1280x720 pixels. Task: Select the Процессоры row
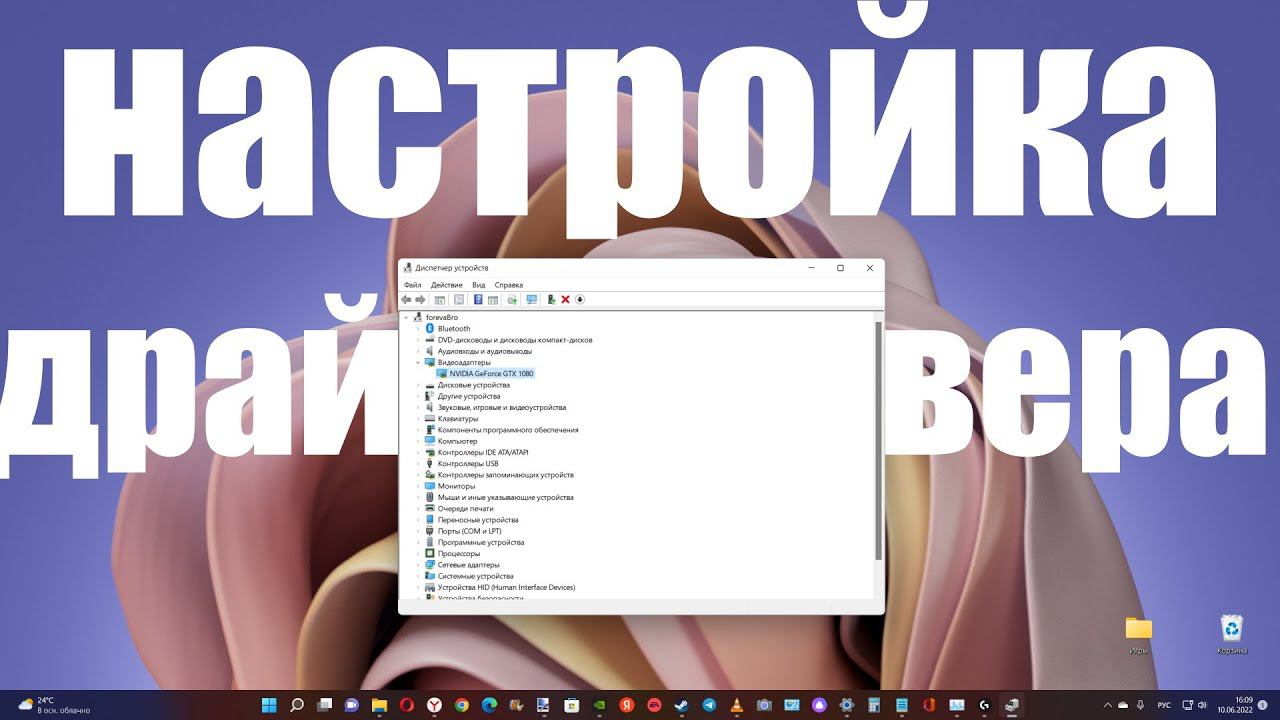pyautogui.click(x=452, y=553)
